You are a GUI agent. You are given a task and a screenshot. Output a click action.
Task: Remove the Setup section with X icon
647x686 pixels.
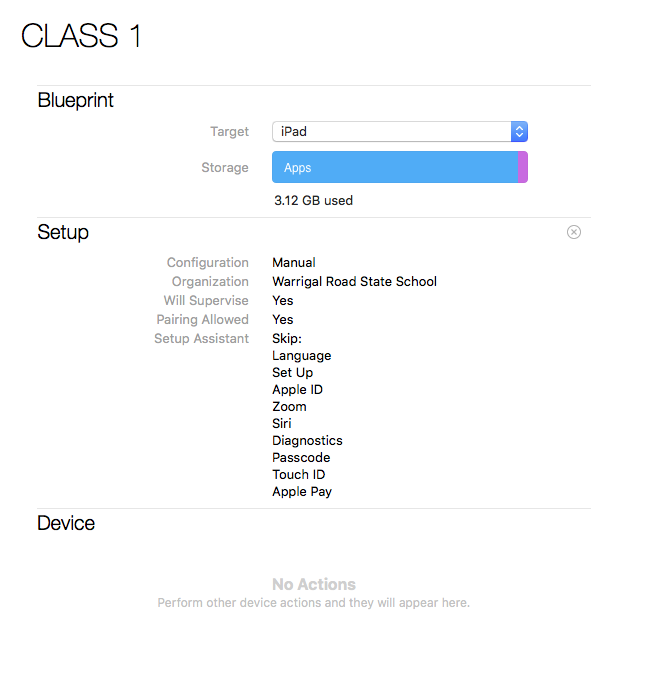point(574,232)
